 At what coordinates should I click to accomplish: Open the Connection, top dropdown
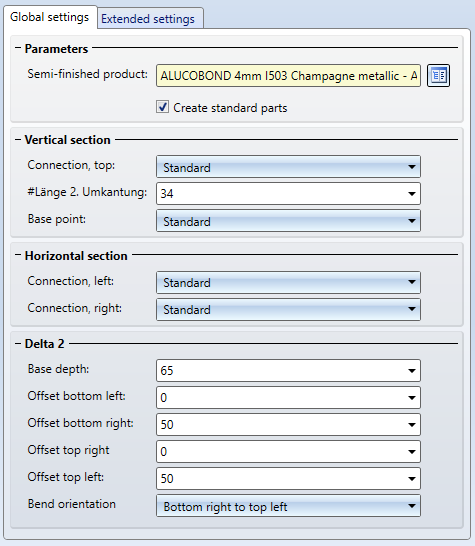point(288,167)
